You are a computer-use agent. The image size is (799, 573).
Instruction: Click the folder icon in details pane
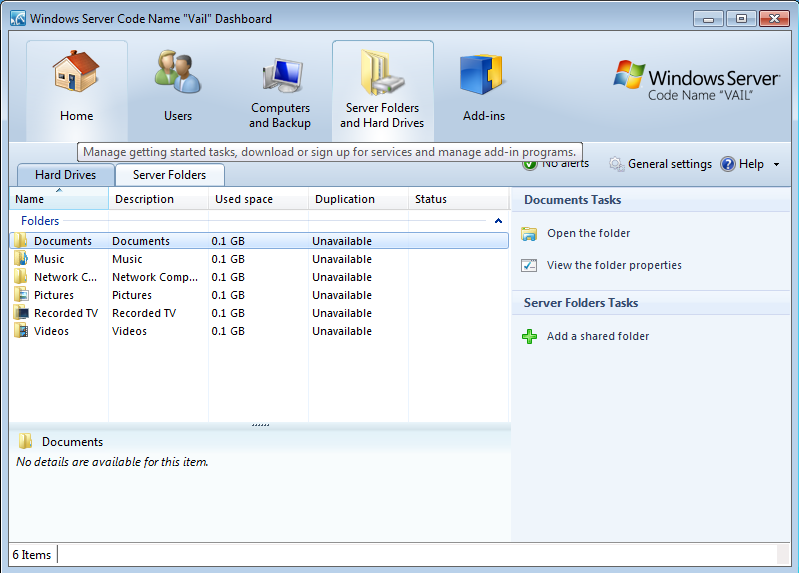point(25,441)
